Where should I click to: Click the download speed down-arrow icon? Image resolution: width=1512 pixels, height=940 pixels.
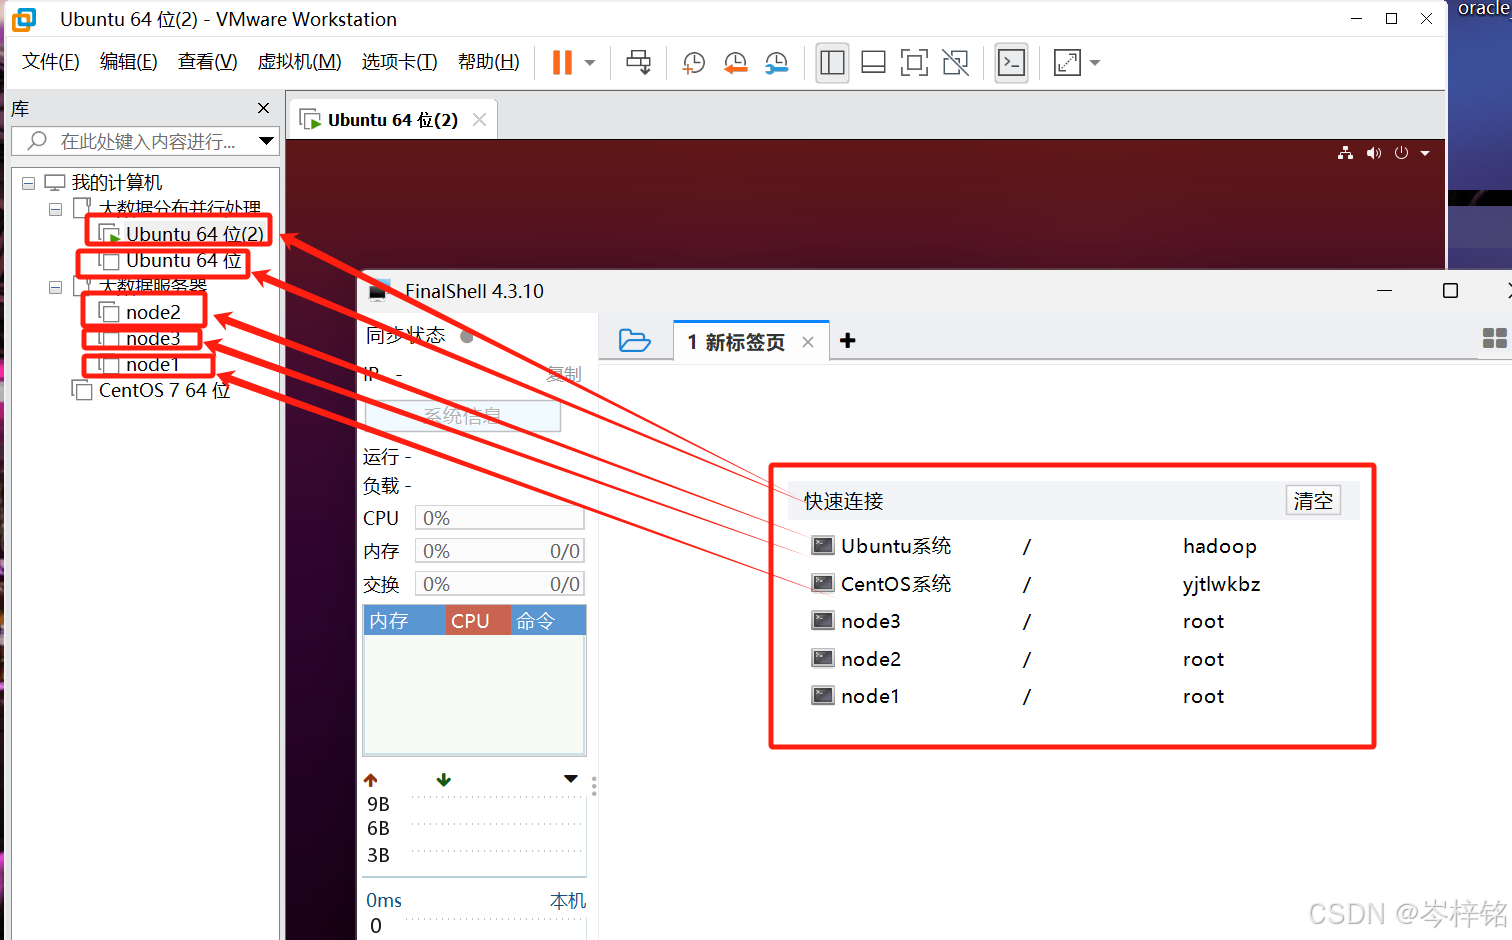(x=444, y=780)
